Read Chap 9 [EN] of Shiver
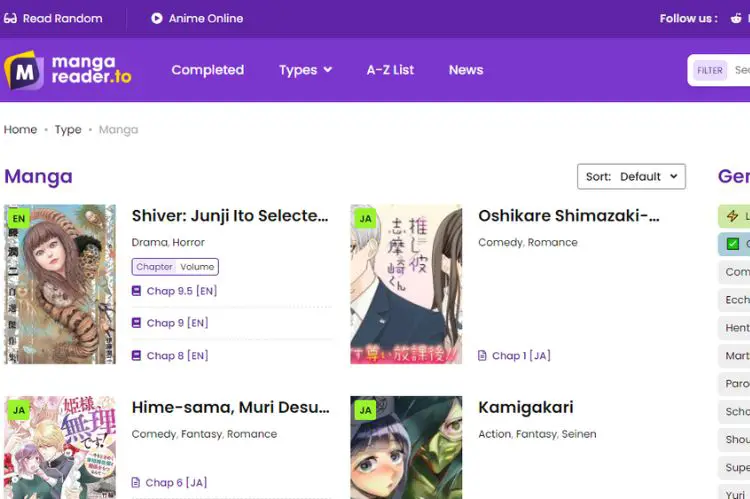Viewport: 750px width, 499px height. click(177, 323)
